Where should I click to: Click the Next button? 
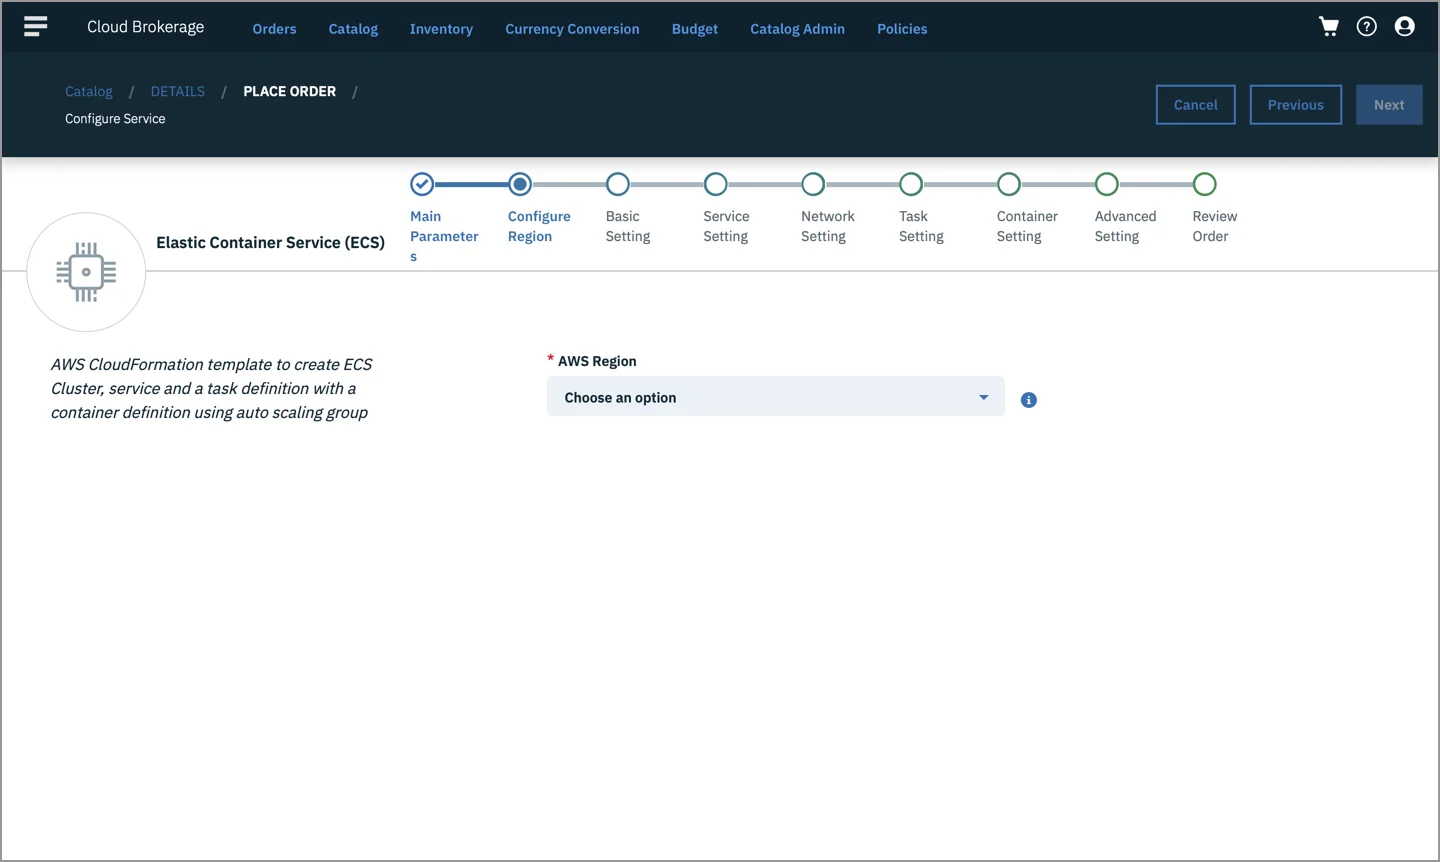point(1389,105)
